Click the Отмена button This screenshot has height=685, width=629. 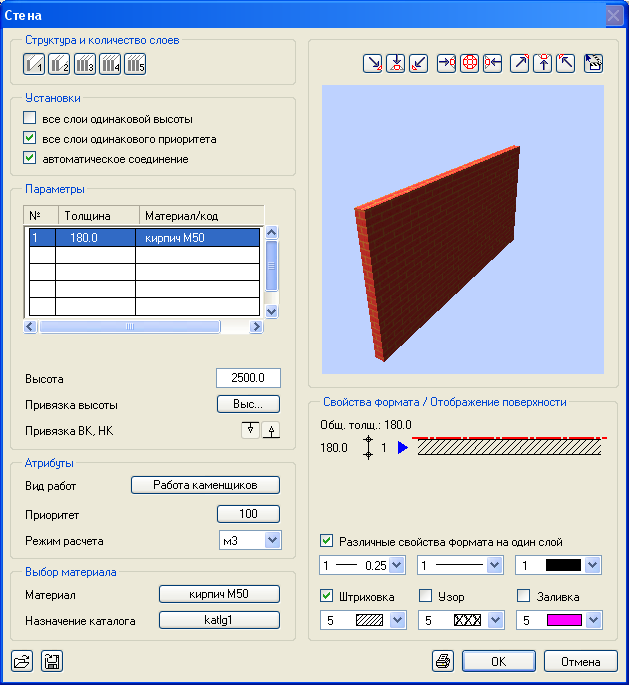point(581,661)
